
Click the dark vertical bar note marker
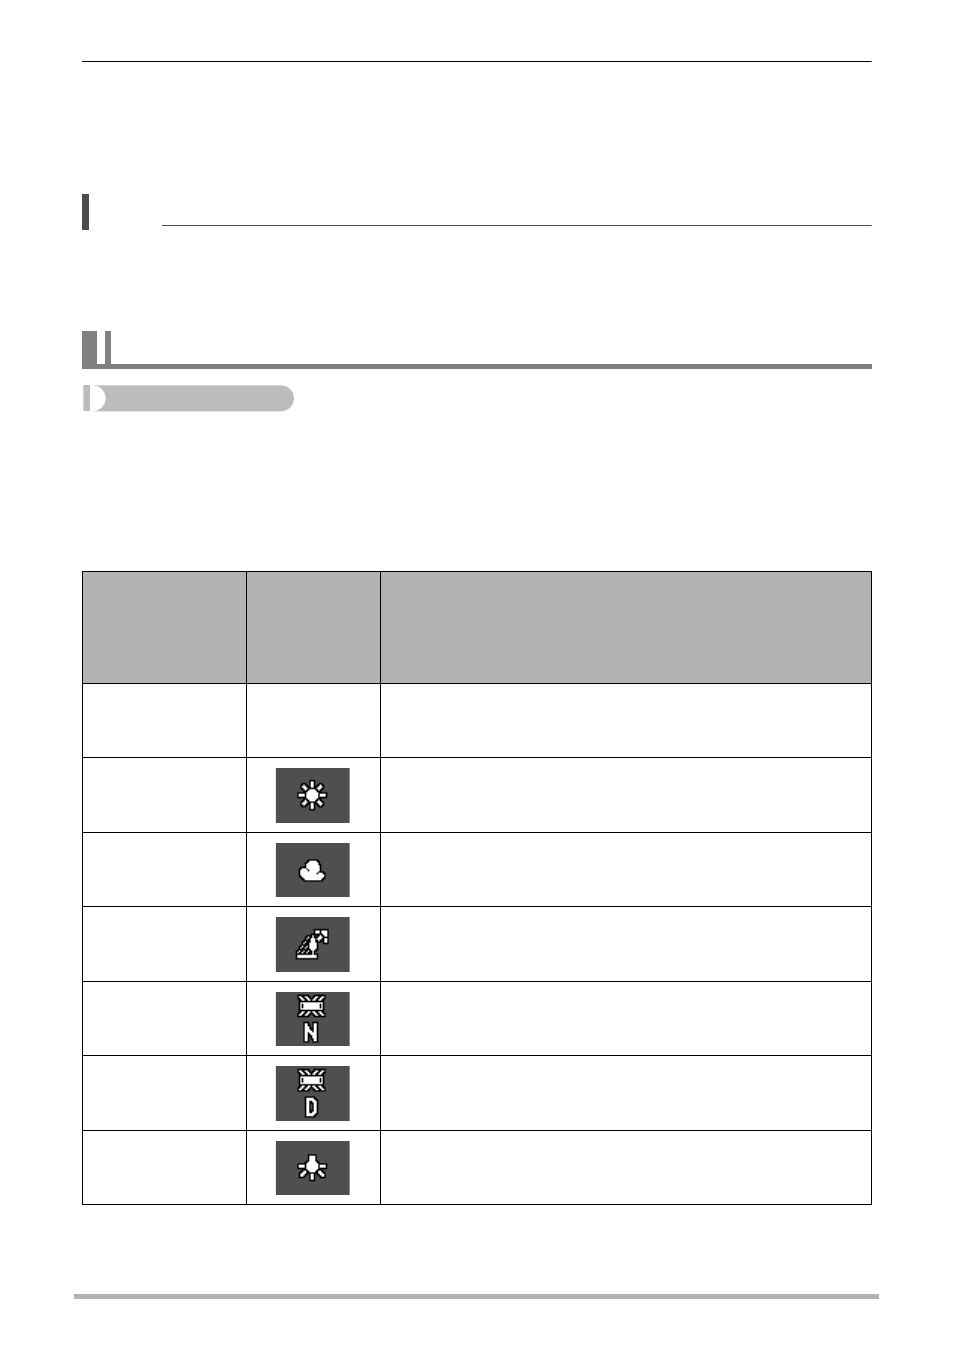pyautogui.click(x=86, y=212)
